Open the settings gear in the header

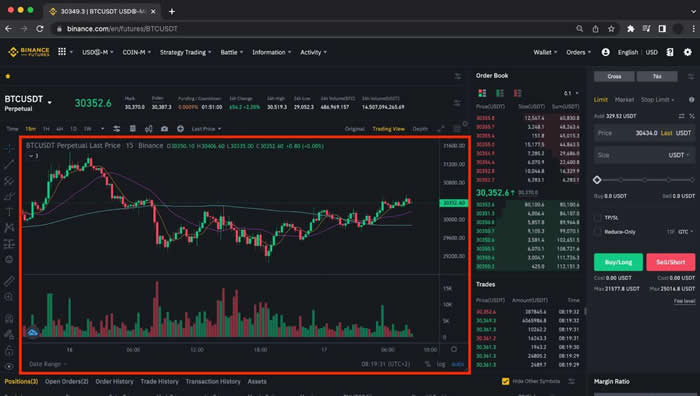[688, 52]
